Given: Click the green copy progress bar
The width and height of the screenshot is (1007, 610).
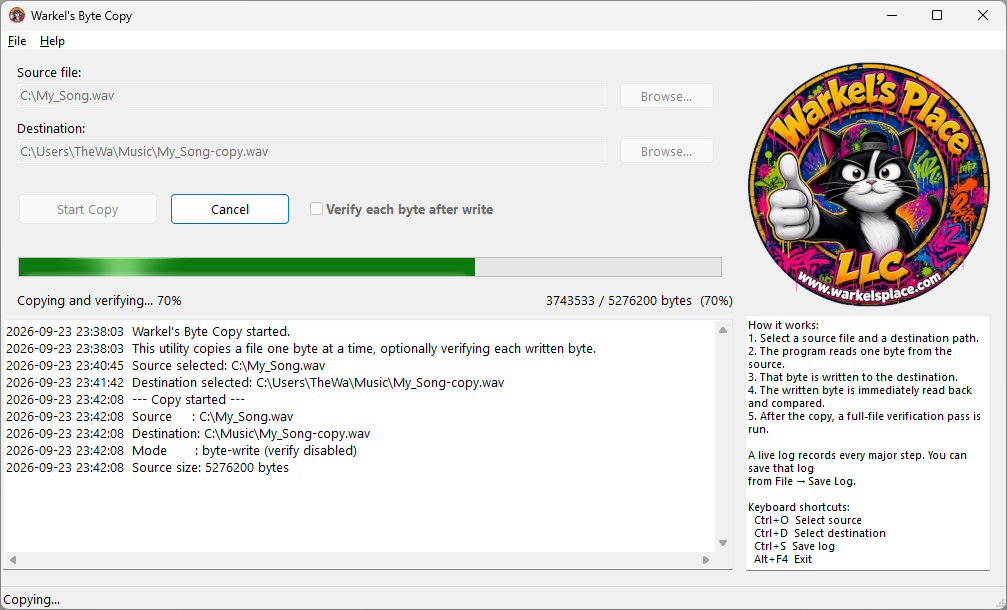Looking at the screenshot, I should pyautogui.click(x=370, y=266).
